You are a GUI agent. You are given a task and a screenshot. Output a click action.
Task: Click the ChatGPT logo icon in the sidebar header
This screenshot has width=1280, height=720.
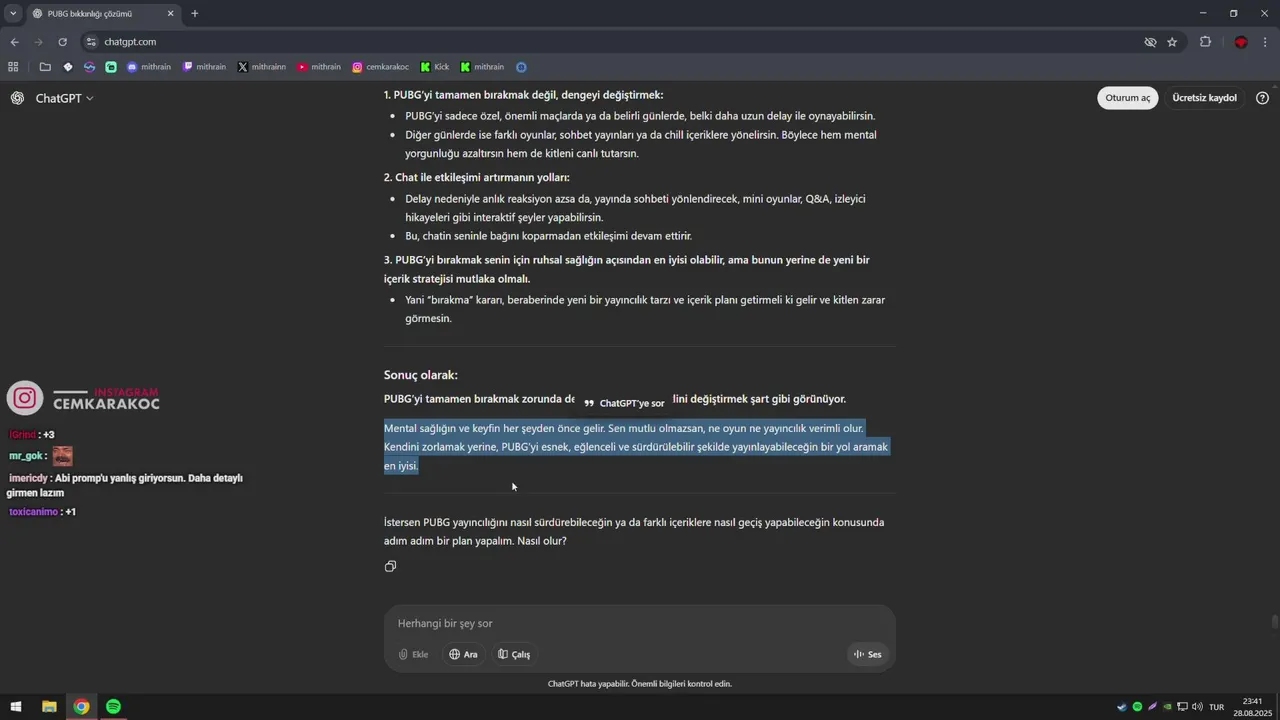click(17, 98)
